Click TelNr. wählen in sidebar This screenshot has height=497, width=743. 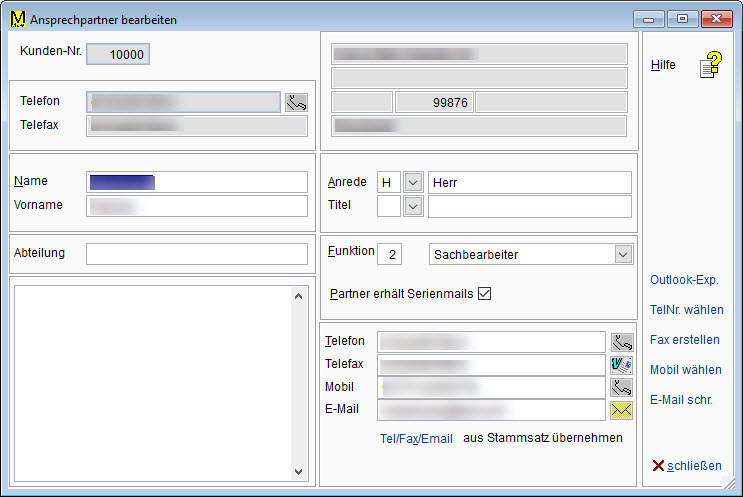coord(686,310)
